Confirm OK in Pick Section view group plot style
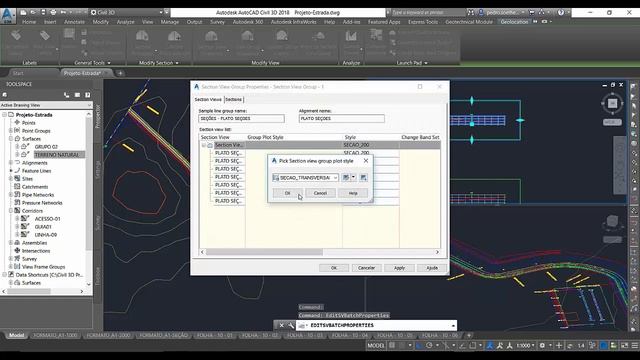 pyautogui.click(x=288, y=193)
